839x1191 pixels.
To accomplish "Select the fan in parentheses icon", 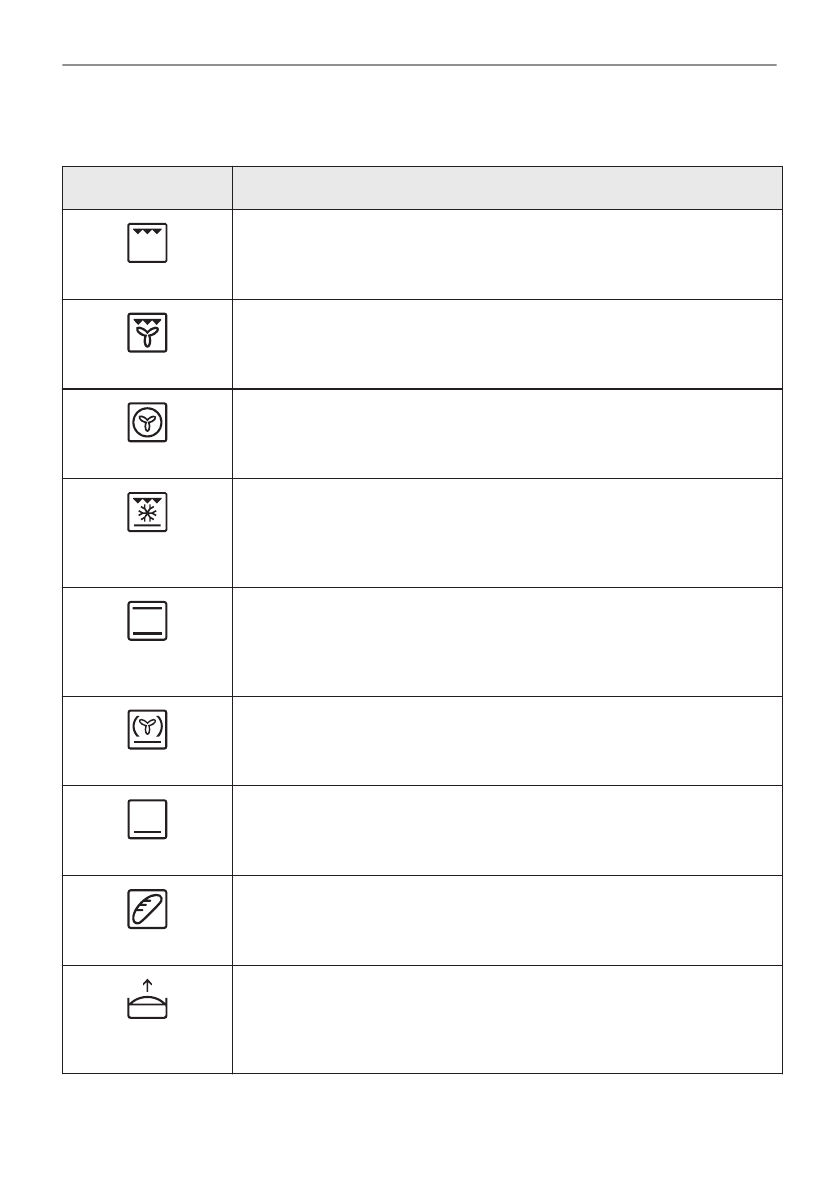I will coord(147,732).
